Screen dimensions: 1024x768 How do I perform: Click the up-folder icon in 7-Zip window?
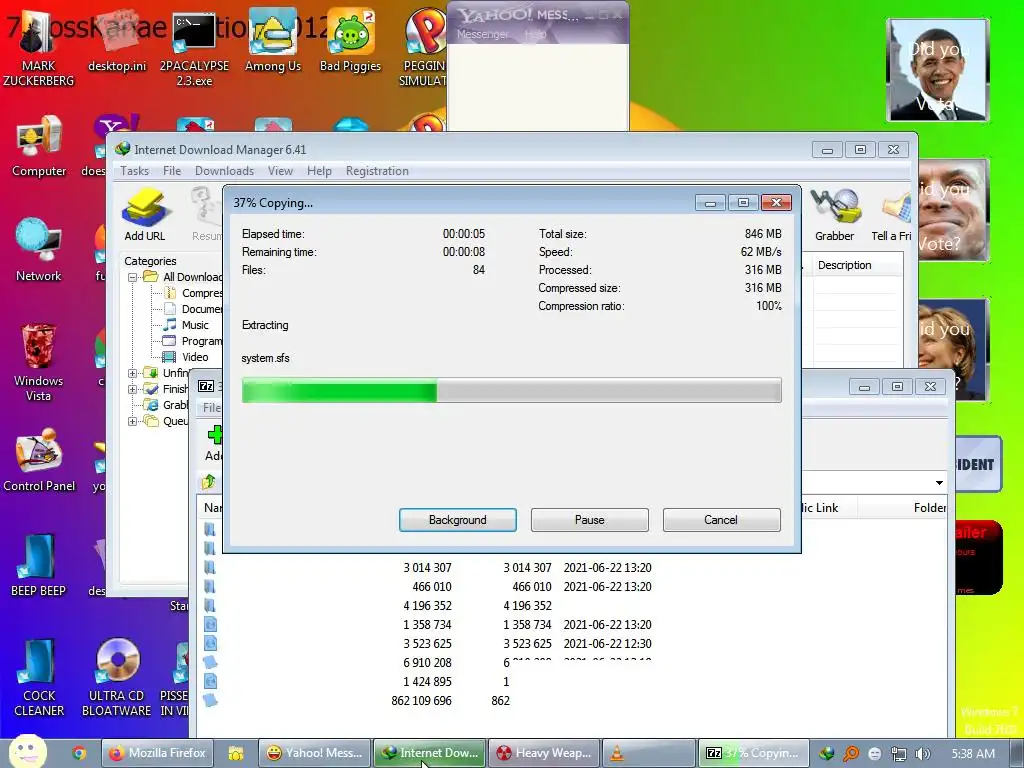click(209, 482)
